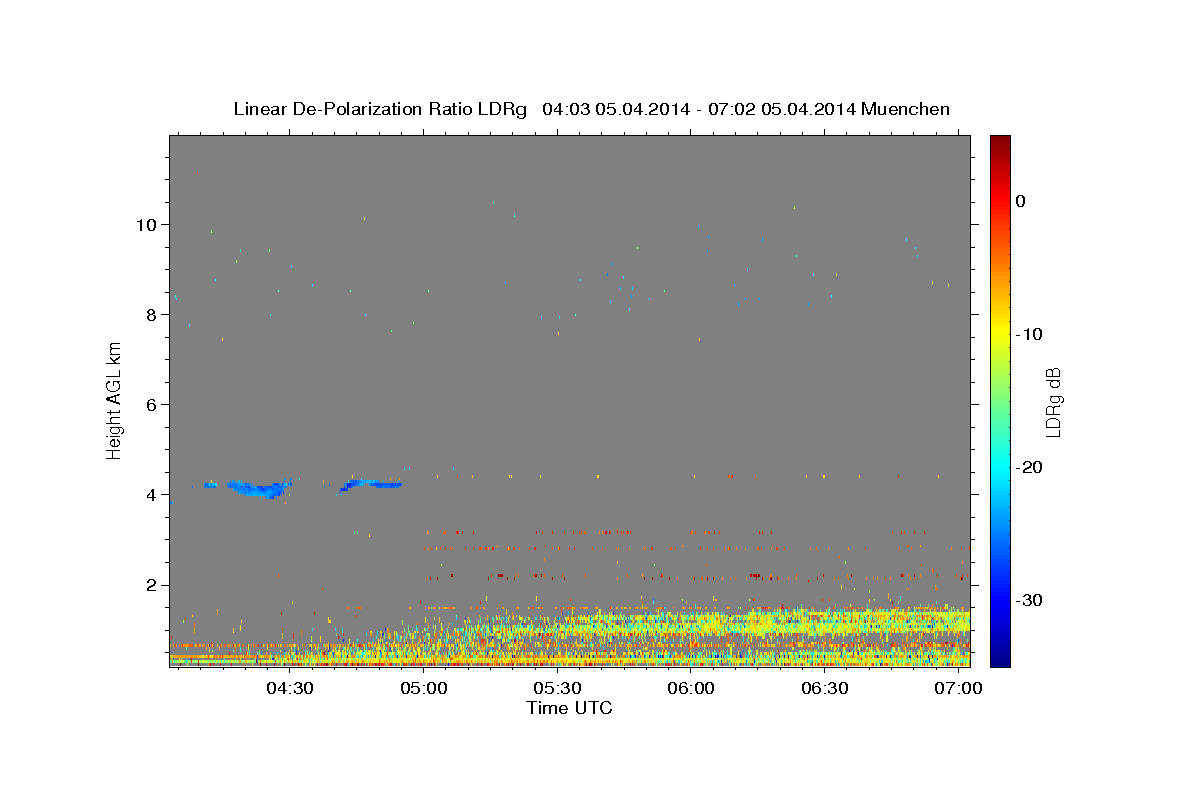Viewport: 1200px width, 800px height.
Task: Click the colorbar tick label 0
Action: click(1020, 201)
